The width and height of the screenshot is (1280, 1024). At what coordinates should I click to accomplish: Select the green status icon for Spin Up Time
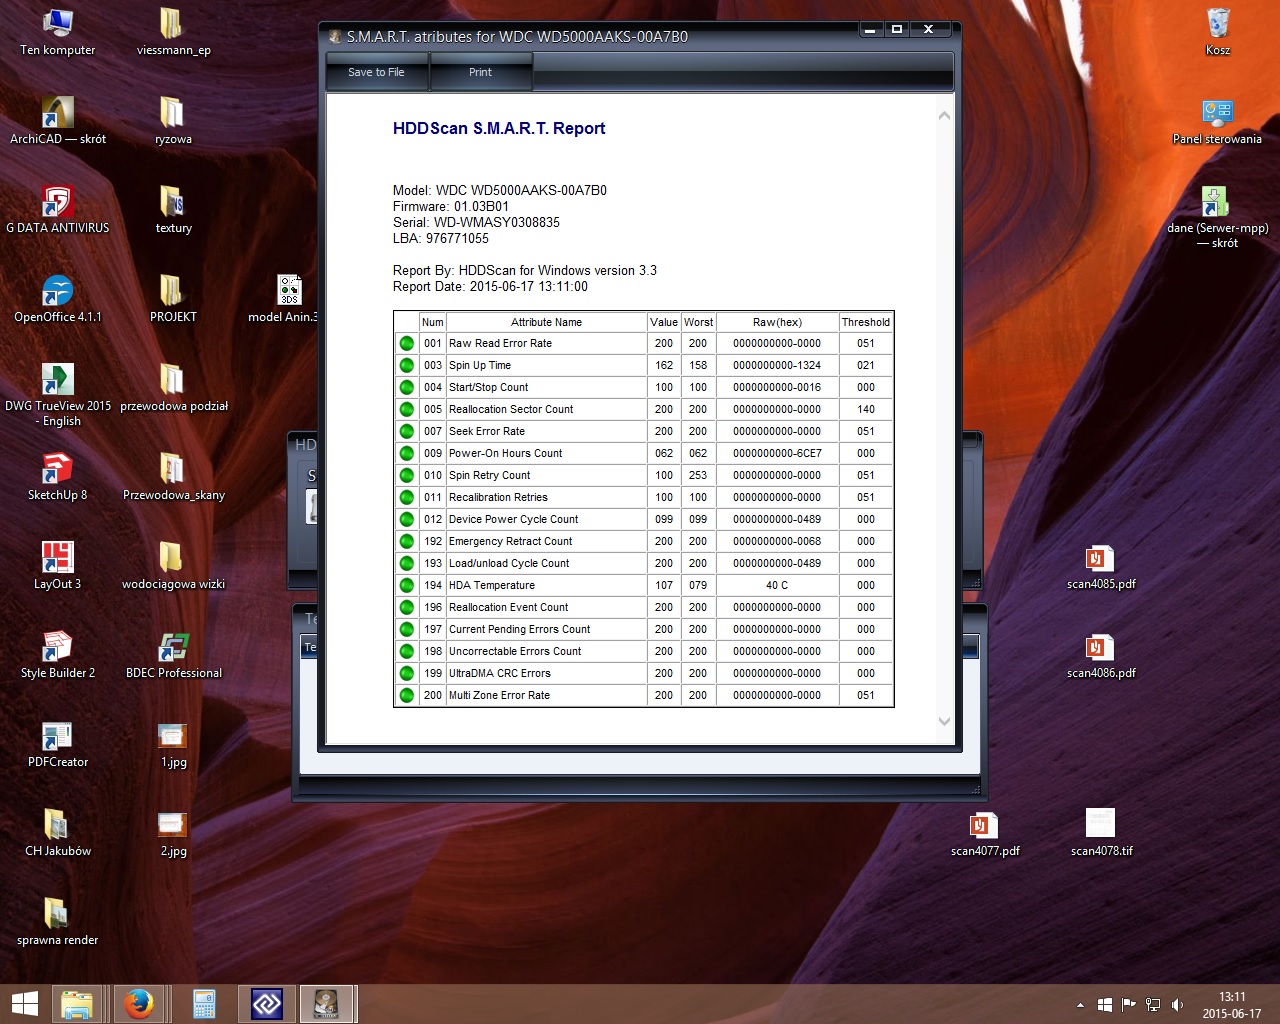coord(407,365)
